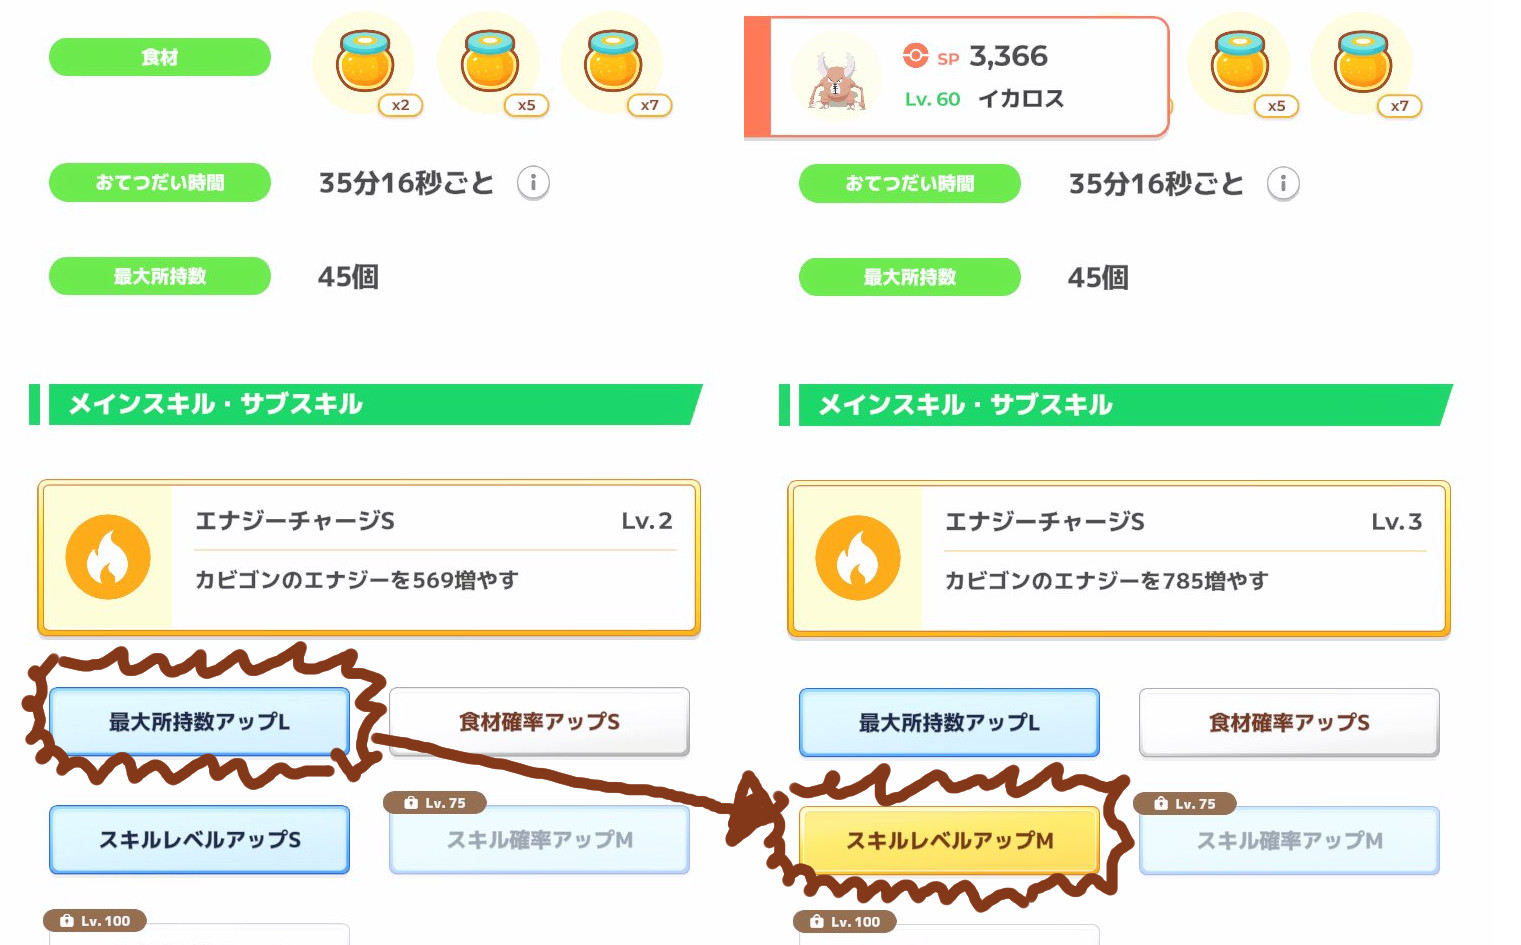Select right 最大所持数アップL sub skill

pos(949,722)
